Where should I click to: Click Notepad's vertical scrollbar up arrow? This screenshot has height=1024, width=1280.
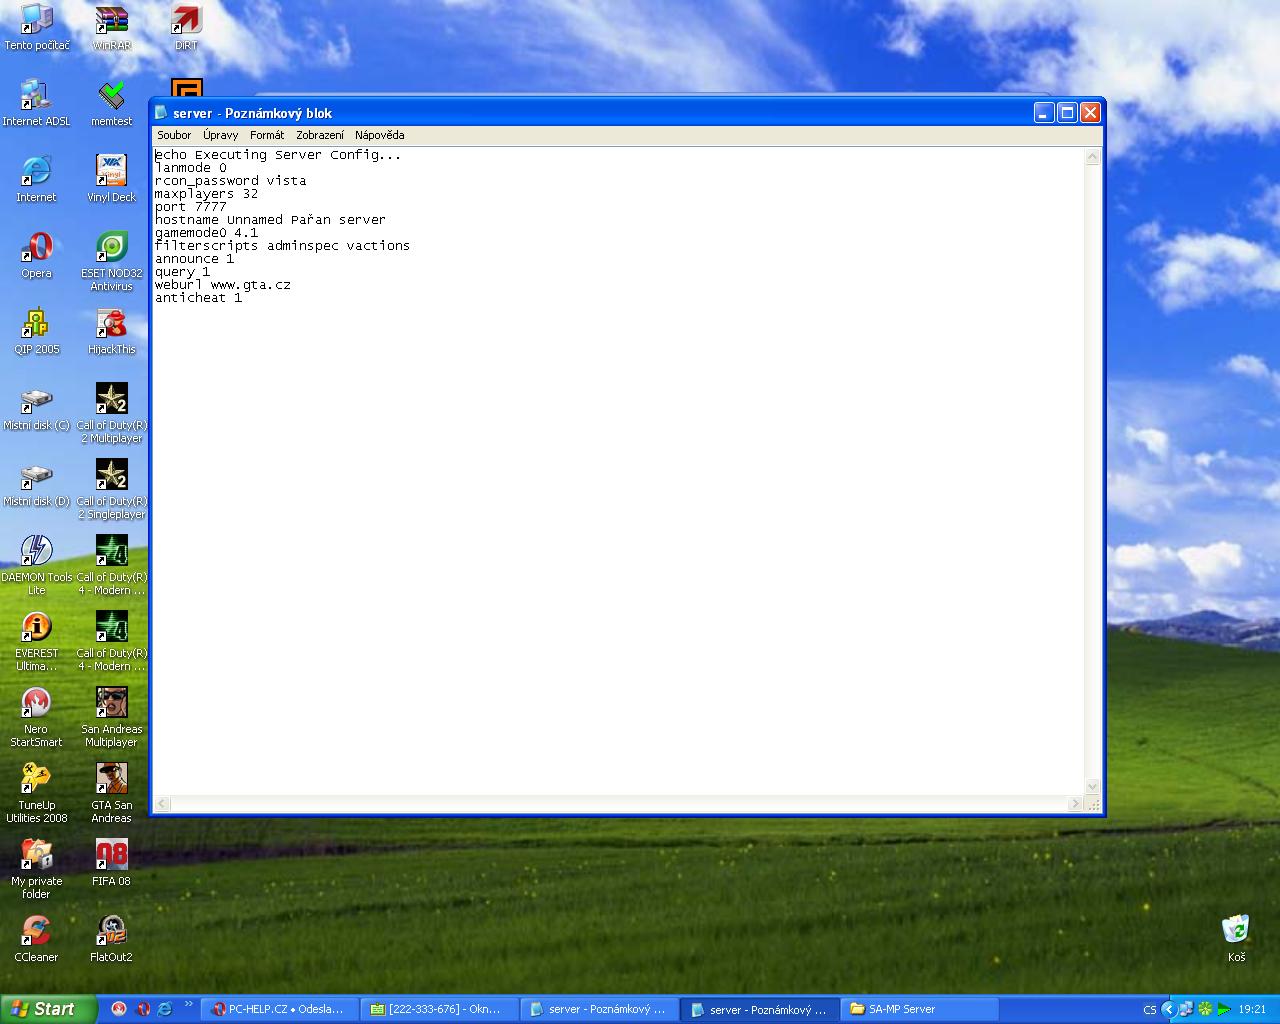point(1092,157)
